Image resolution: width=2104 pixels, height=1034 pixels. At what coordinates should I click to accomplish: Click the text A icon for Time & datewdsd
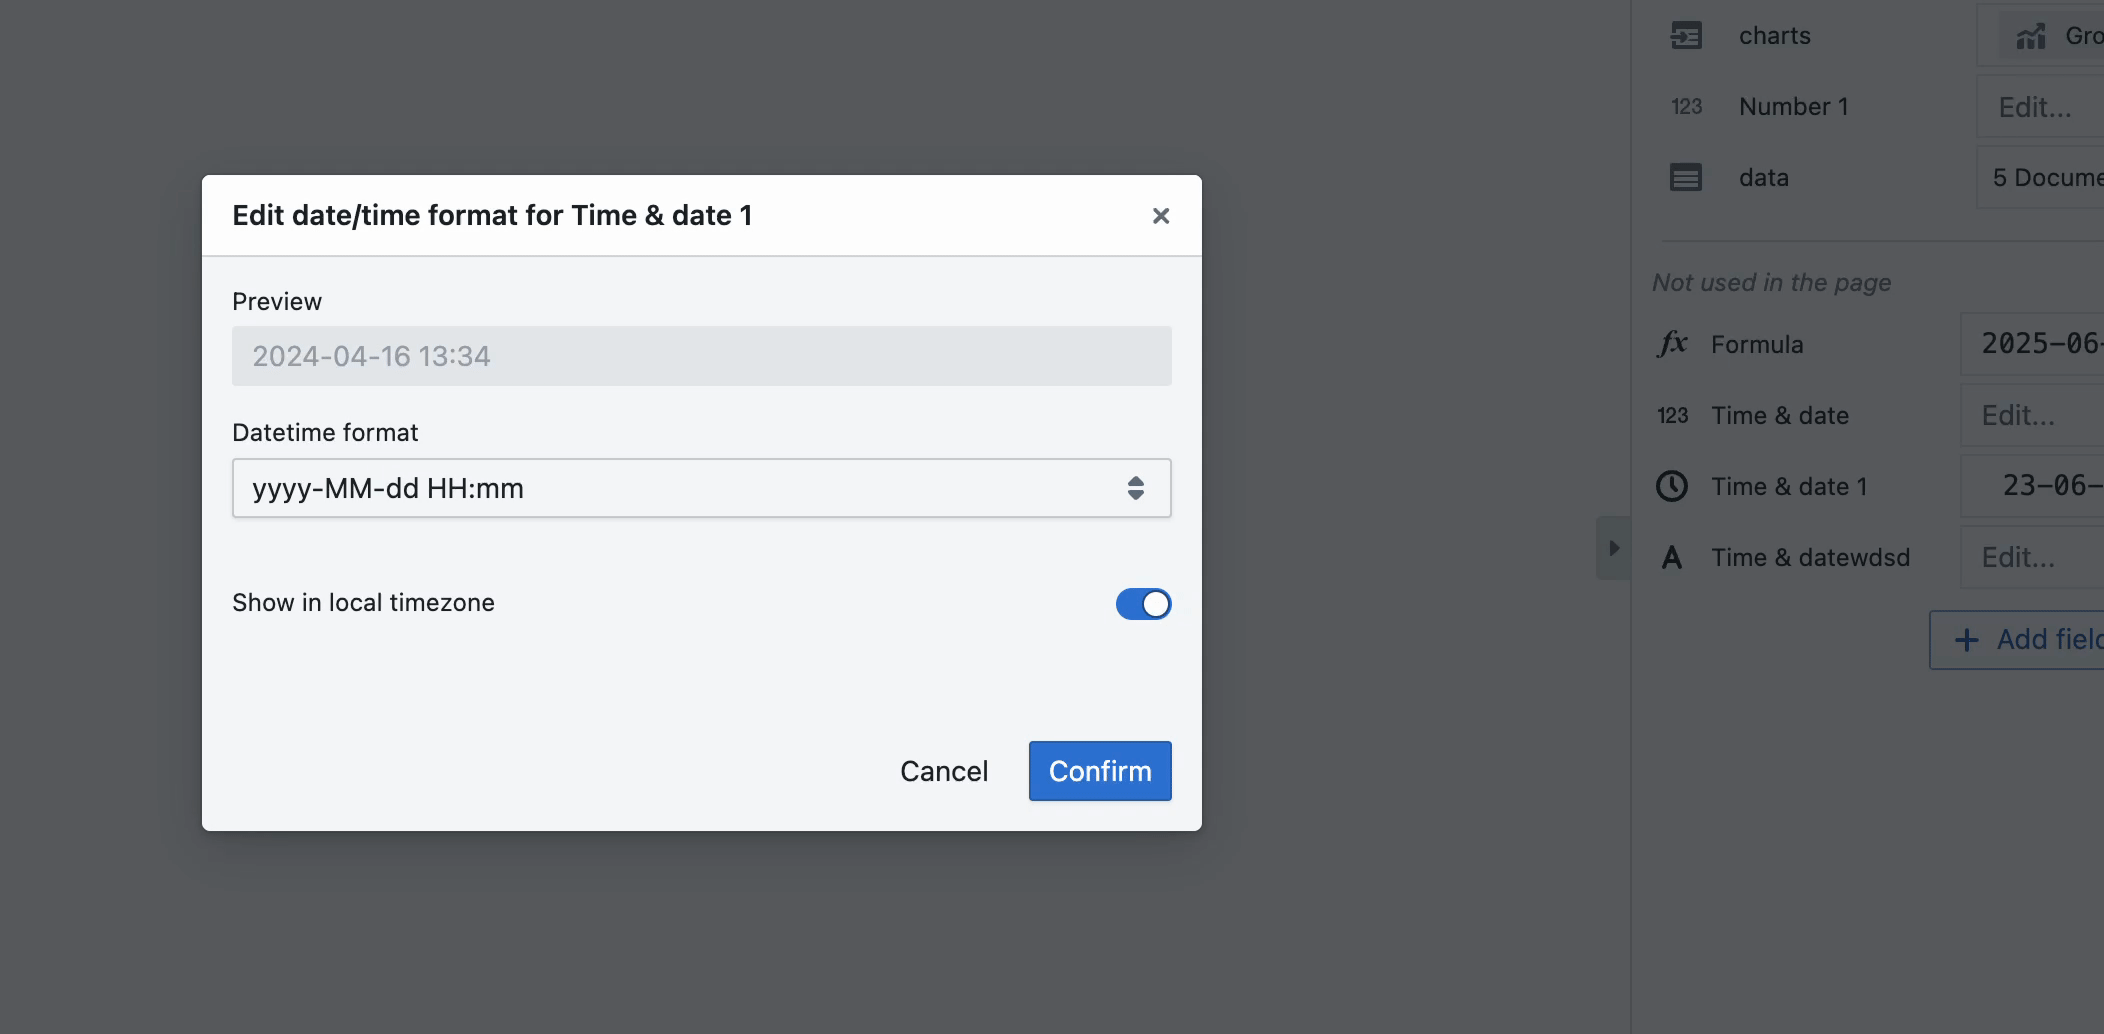[x=1672, y=558]
